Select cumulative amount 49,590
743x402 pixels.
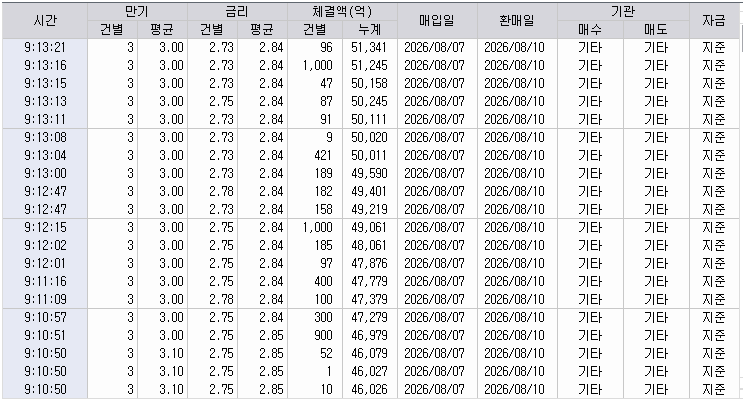[369, 174]
